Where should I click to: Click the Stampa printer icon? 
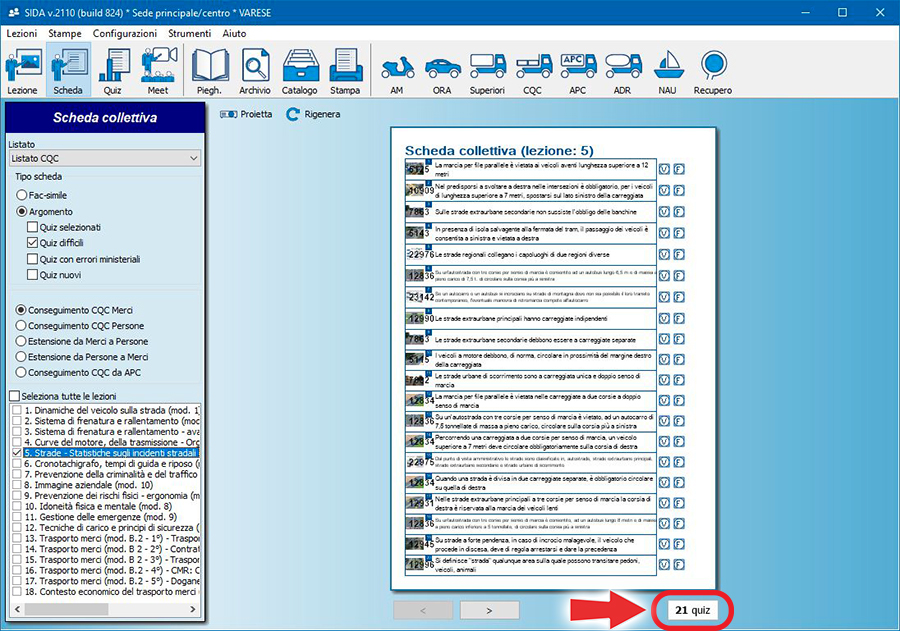point(345,70)
